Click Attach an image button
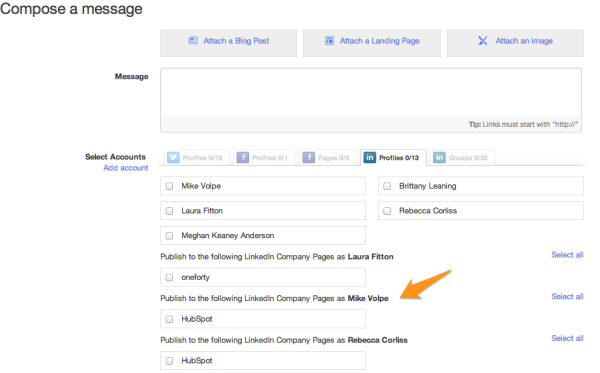Viewport: 600px width, 373px height. click(x=515, y=43)
